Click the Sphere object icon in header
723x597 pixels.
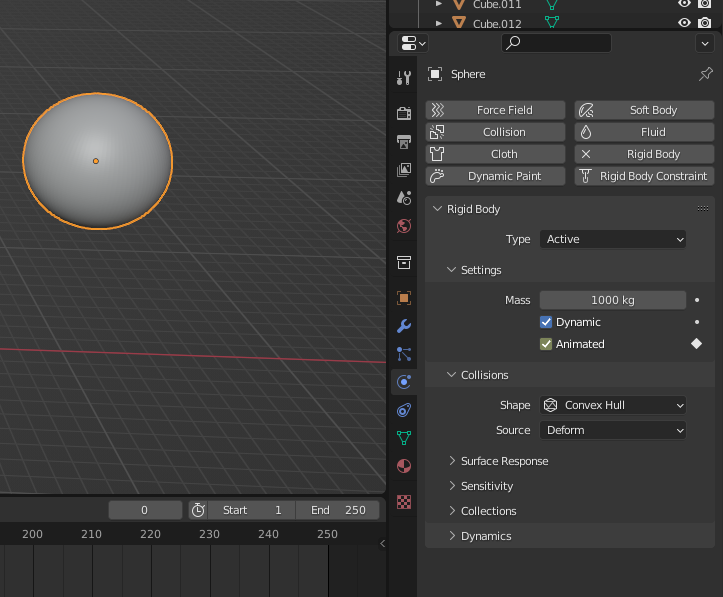[x=435, y=74]
